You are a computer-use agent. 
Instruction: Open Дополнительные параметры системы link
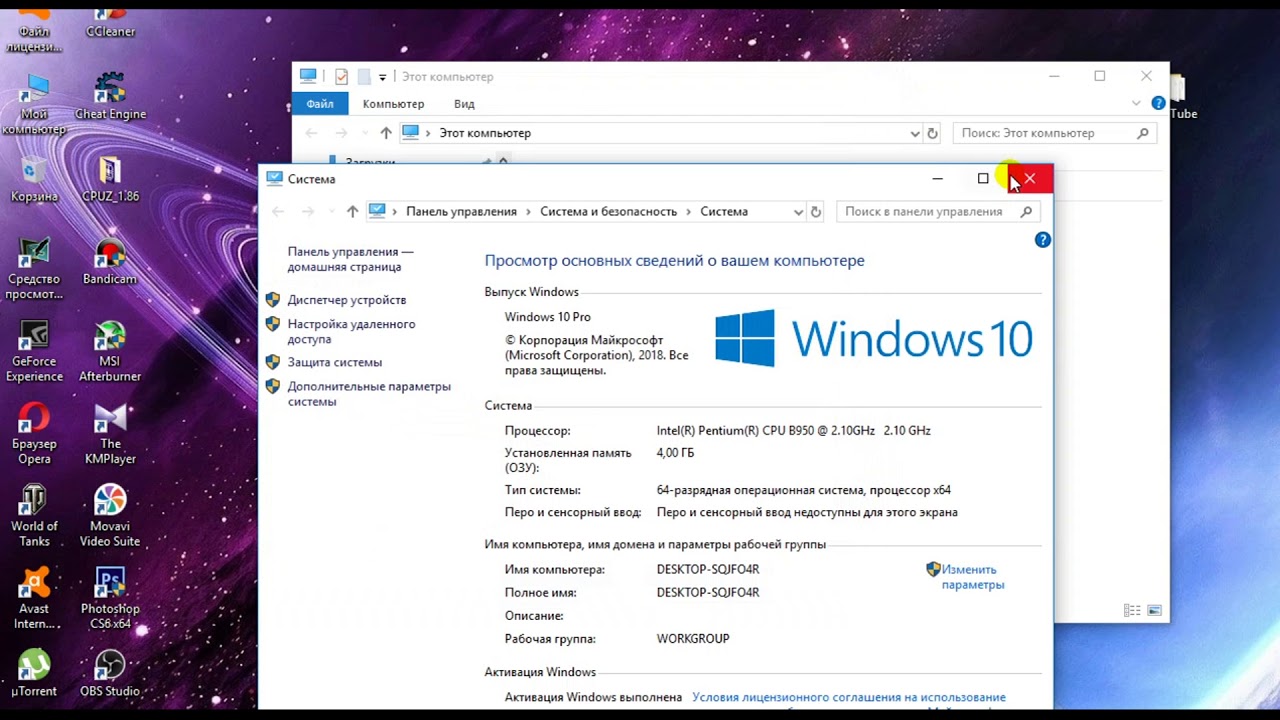369,394
